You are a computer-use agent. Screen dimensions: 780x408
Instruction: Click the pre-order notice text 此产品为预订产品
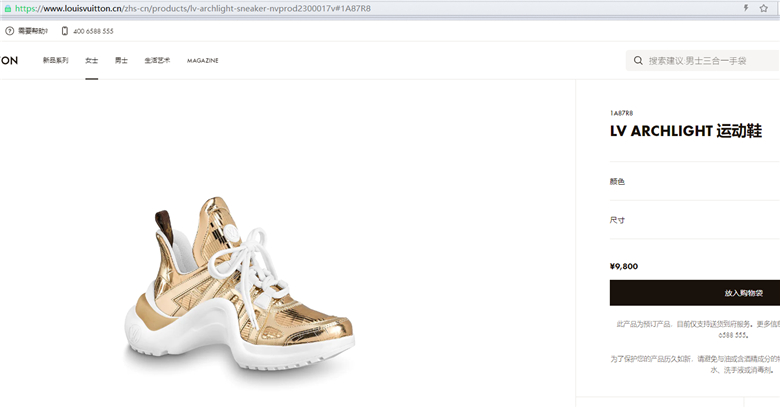point(698,329)
